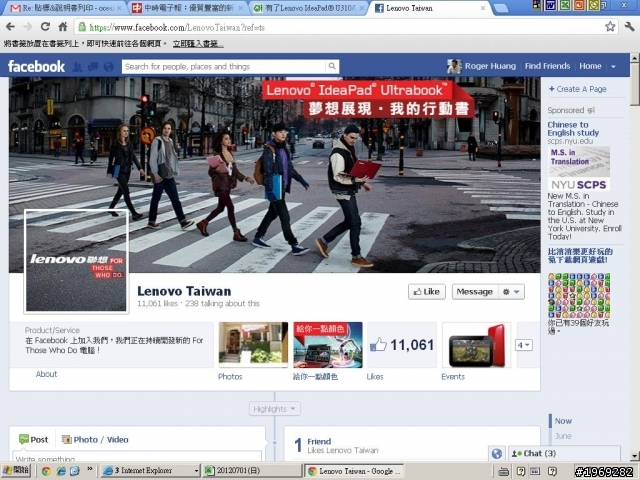The image size is (640, 480).
Task: Switch to 20120701(日) taskbar window
Action: pos(252,471)
